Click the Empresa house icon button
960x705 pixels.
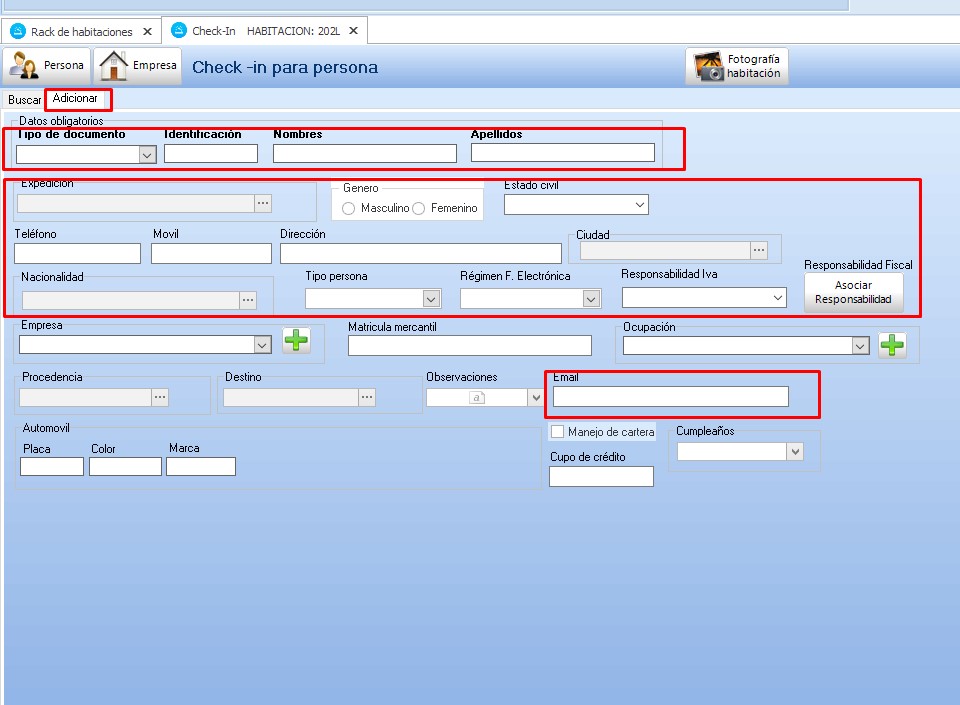[138, 66]
